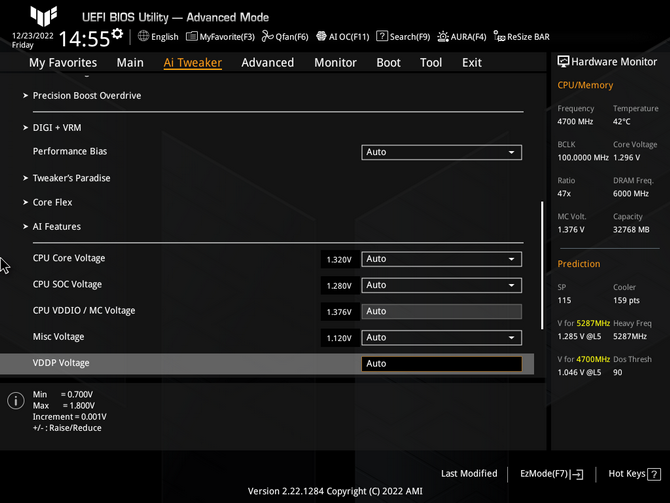The height and width of the screenshot is (503, 670).
Task: Click the Hot Keys question mark icon
Action: click(x=654, y=474)
